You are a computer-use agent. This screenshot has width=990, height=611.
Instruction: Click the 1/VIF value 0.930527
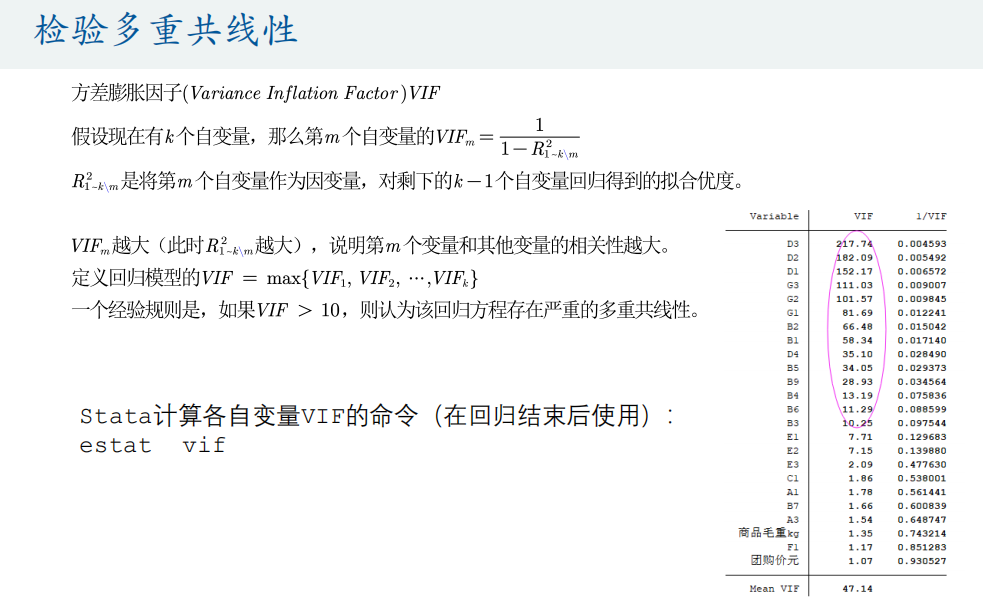921,561
